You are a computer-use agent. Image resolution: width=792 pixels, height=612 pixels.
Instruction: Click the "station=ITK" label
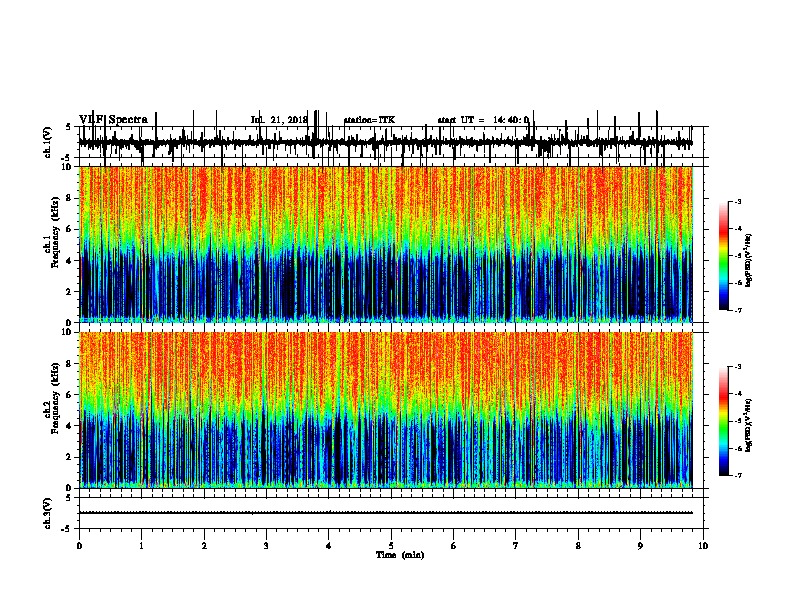tap(369, 120)
